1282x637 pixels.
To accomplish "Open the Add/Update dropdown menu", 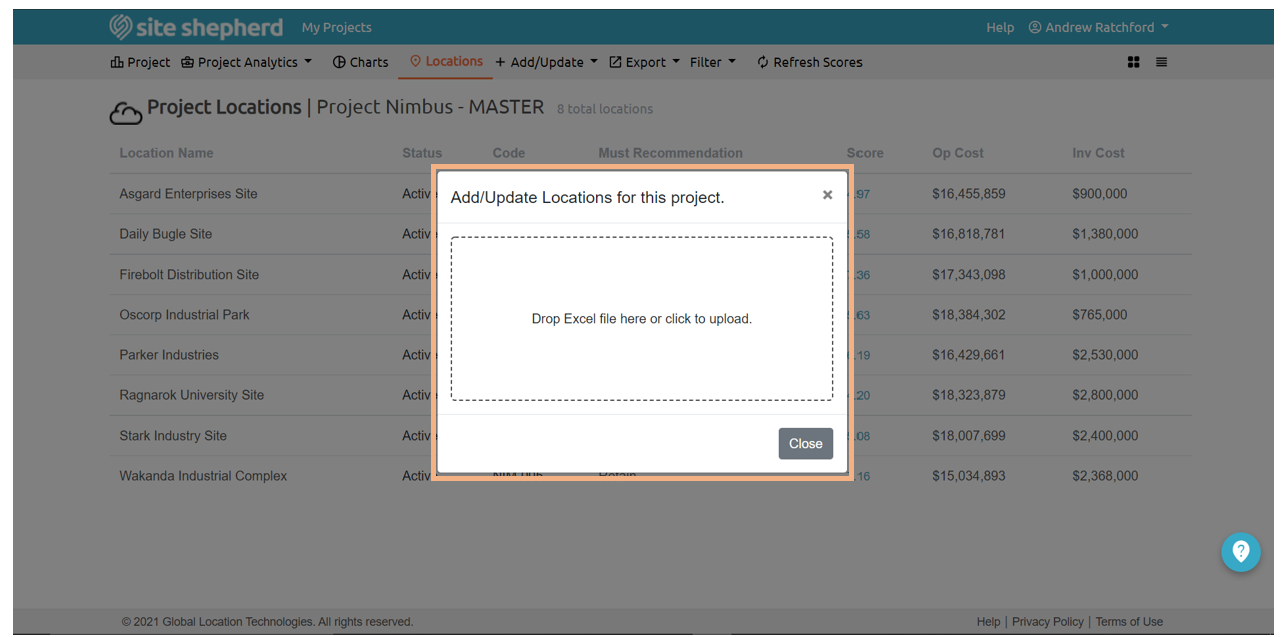I will (x=546, y=62).
